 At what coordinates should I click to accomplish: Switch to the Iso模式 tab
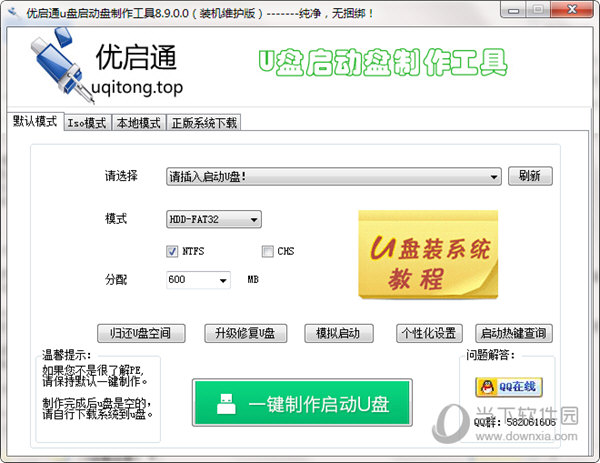pyautogui.click(x=87, y=123)
